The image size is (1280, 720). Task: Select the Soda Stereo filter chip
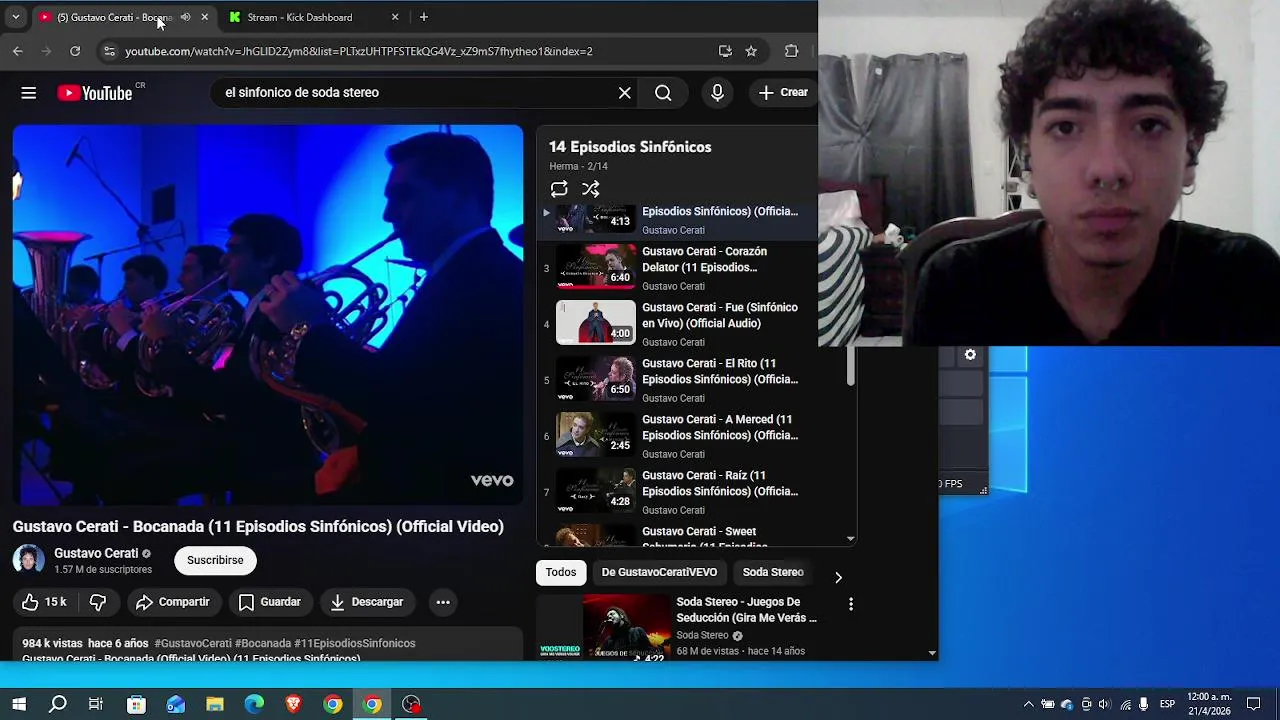(773, 572)
